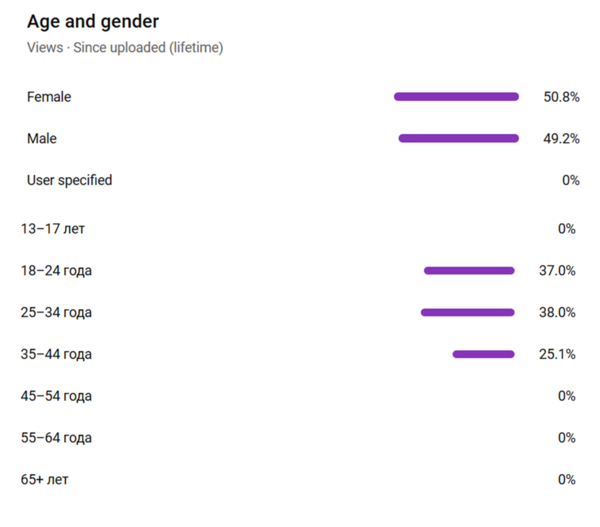Click the "Views · Since uploaded (lifetime)" subtitle

(x=125, y=47)
